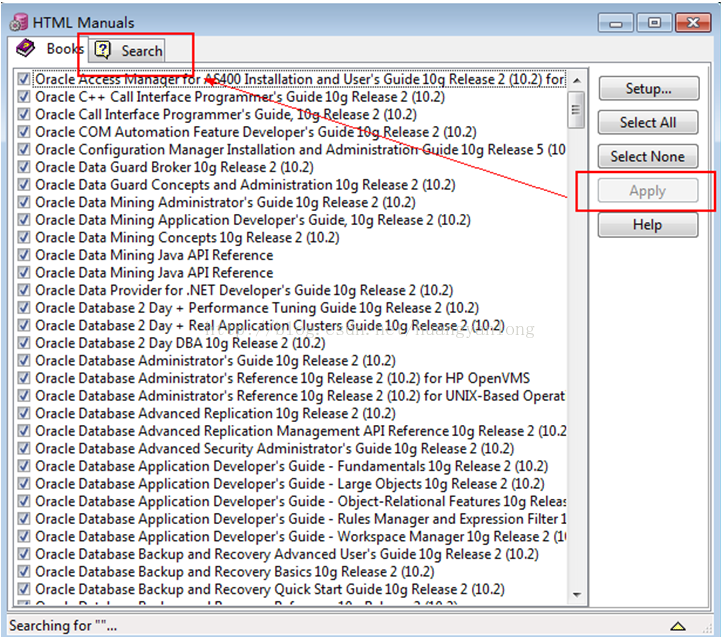The image size is (721, 637).
Task: Click the Apply button
Action: [x=648, y=190]
